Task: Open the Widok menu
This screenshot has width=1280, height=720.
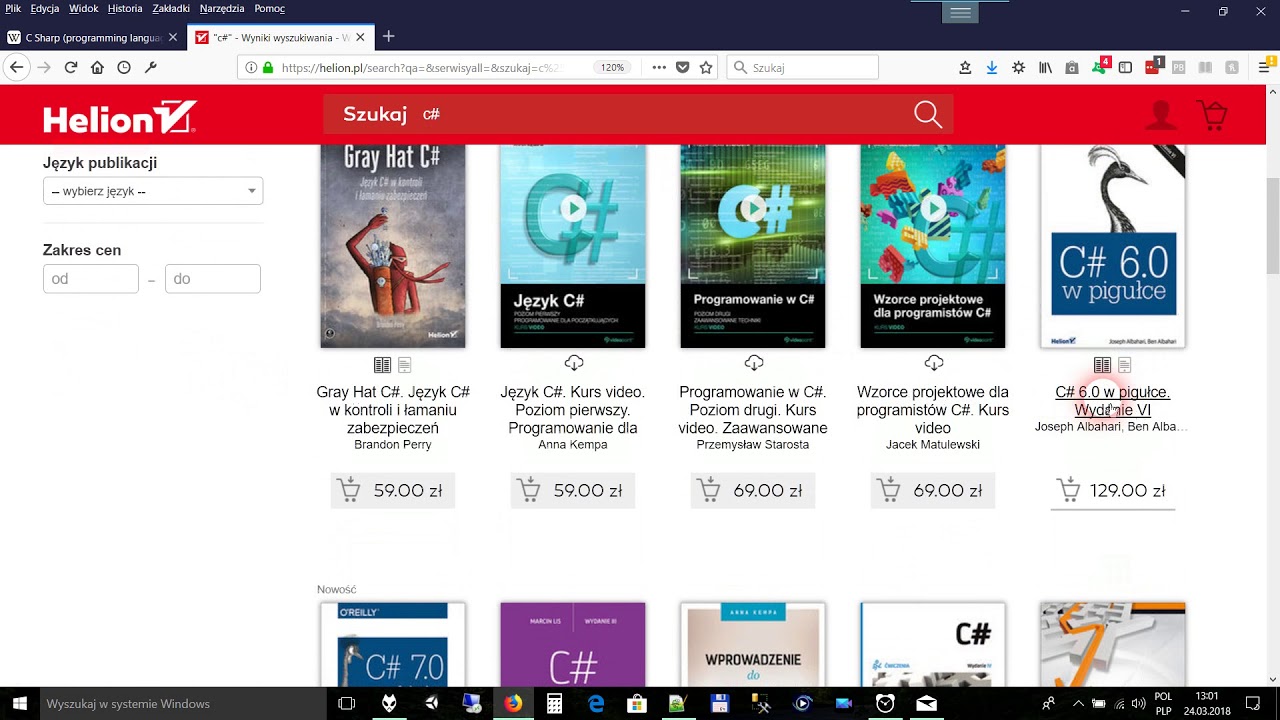Action: (83, 8)
